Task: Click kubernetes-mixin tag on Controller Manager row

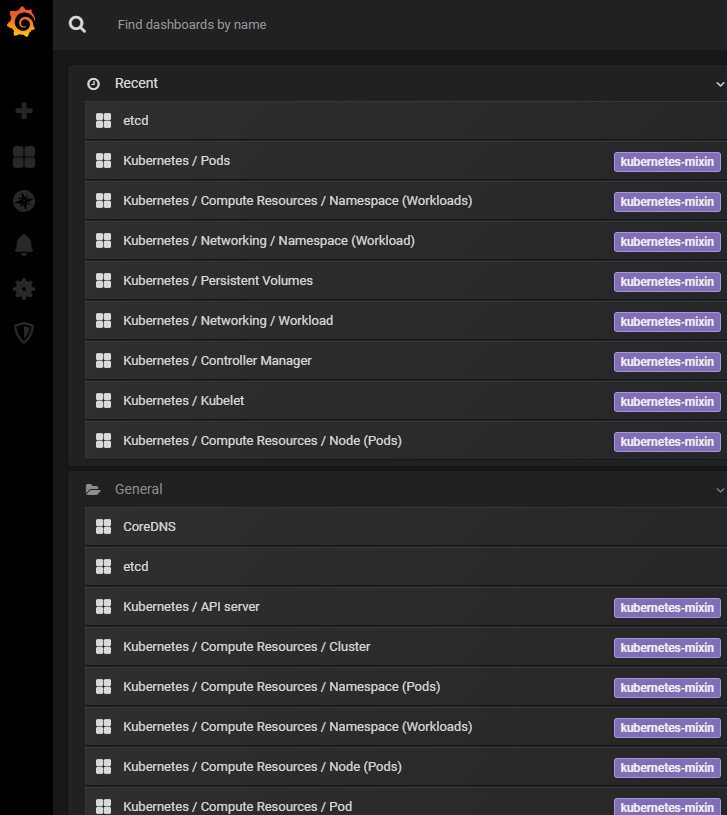Action: pyautogui.click(x=667, y=362)
